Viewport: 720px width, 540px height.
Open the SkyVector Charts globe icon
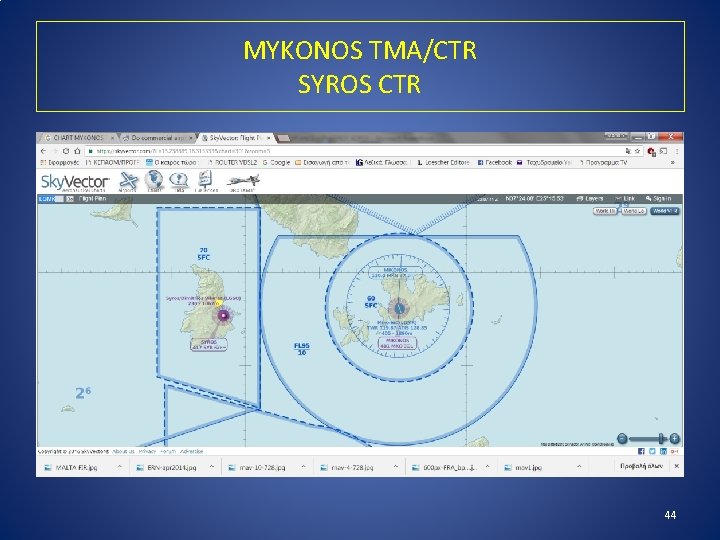[x=154, y=180]
